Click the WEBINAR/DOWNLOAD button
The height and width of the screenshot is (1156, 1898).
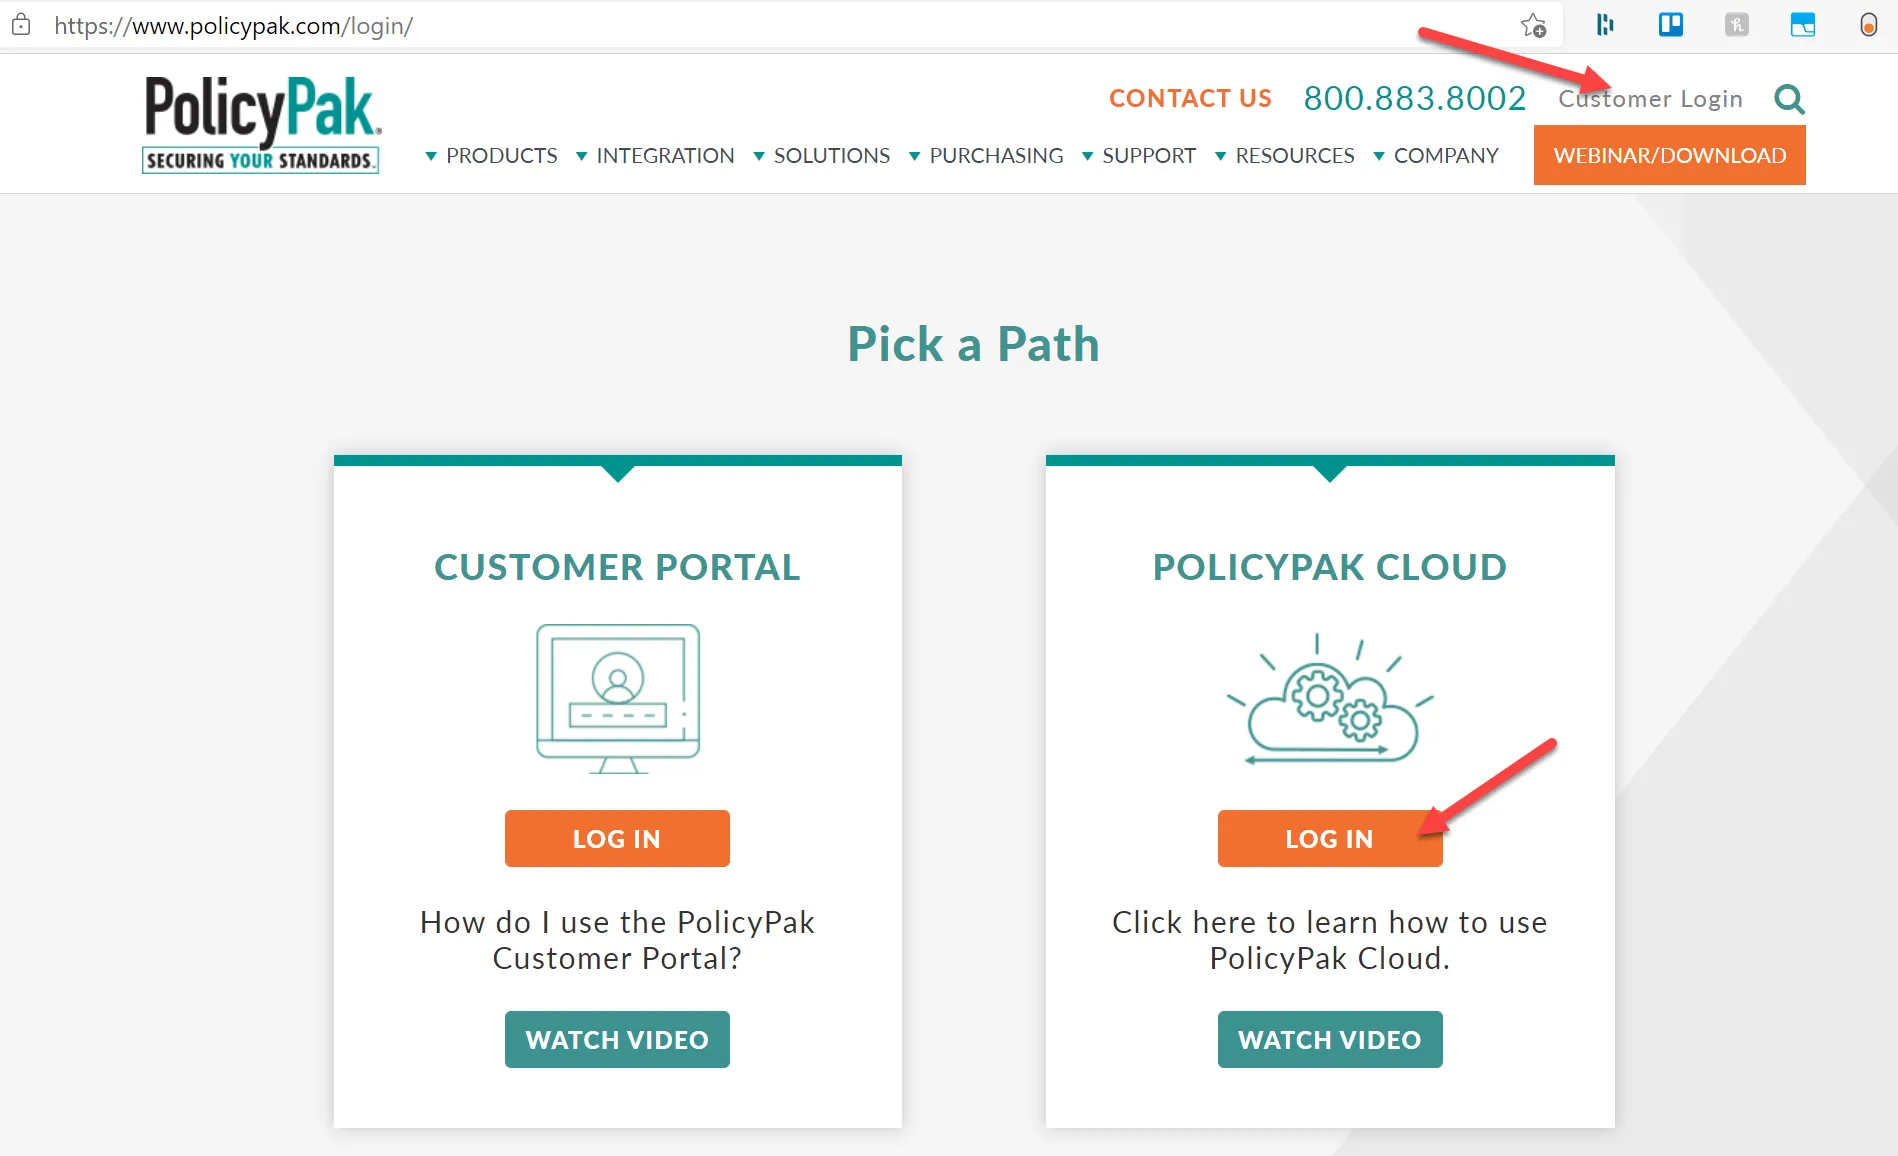[x=1670, y=155]
